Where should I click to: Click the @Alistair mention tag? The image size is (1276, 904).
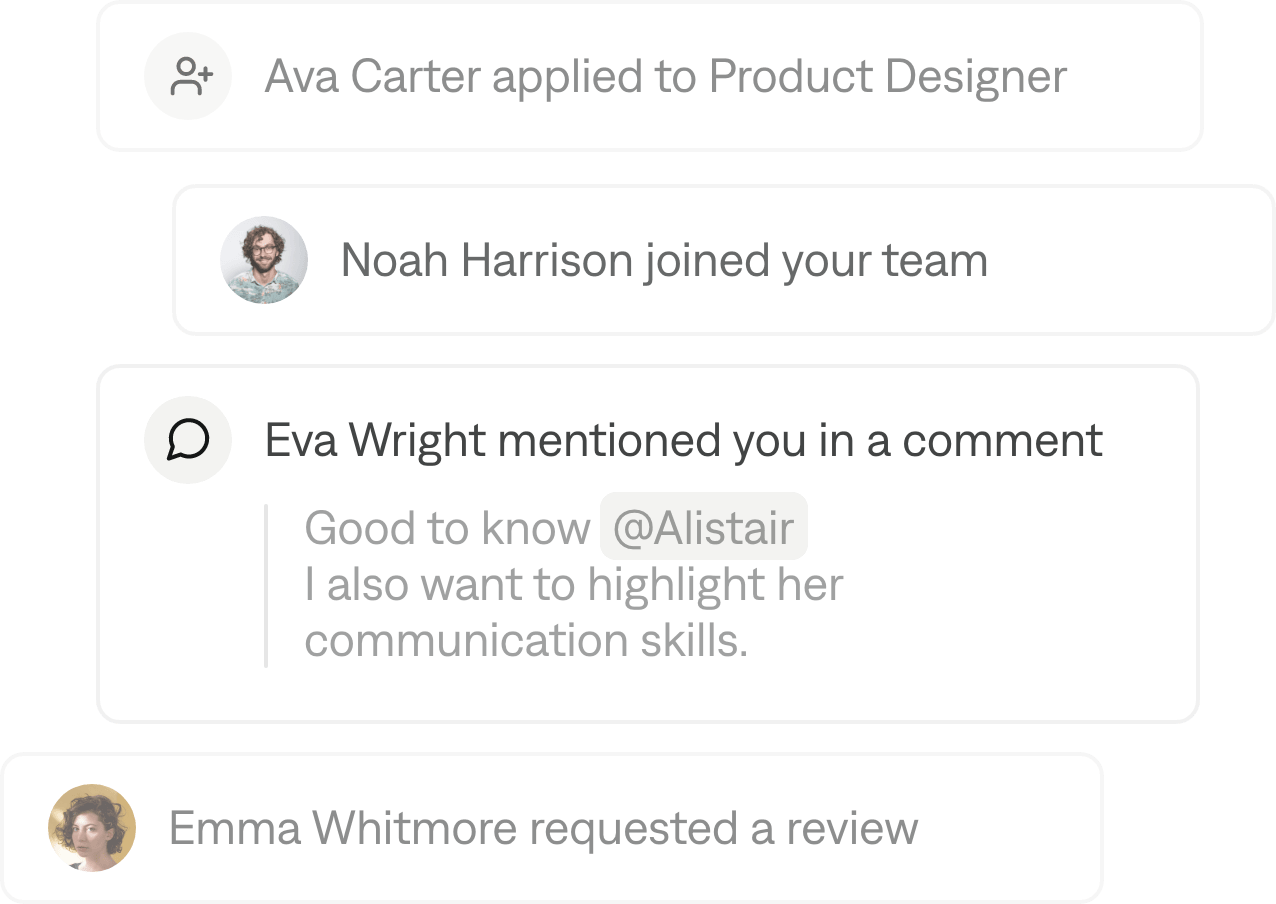[703, 527]
